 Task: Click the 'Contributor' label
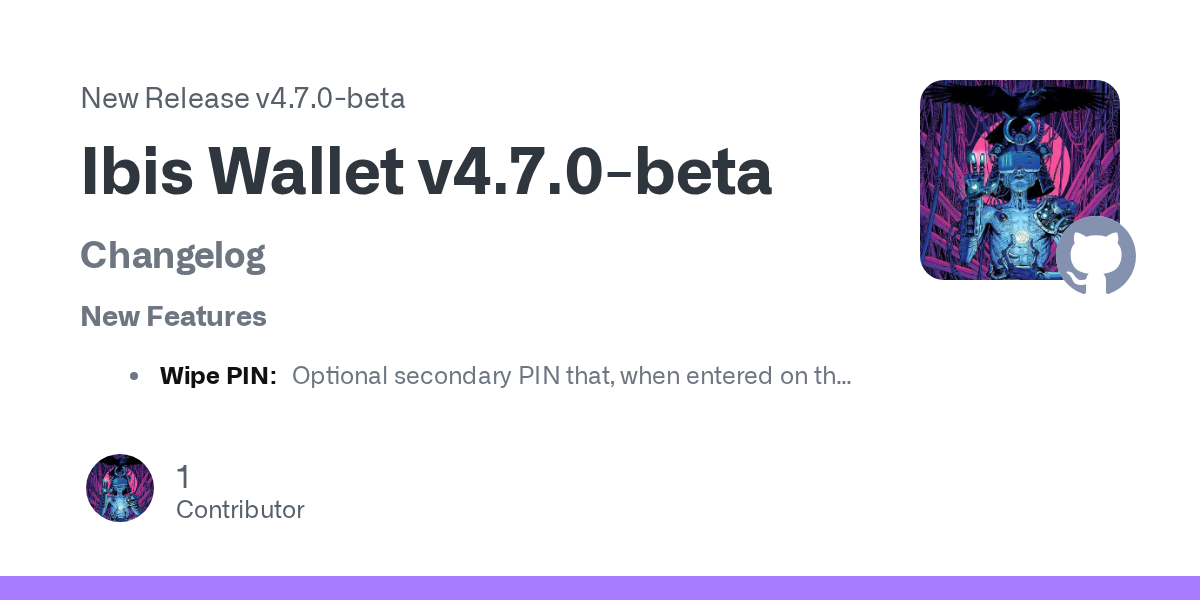click(240, 510)
